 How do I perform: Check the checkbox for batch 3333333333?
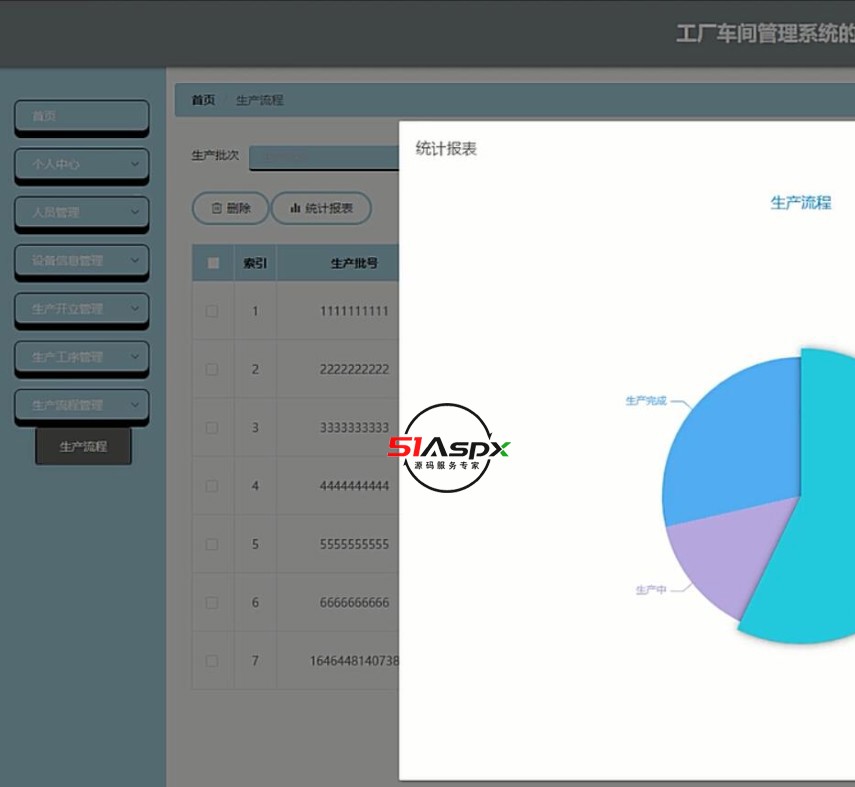click(211, 427)
